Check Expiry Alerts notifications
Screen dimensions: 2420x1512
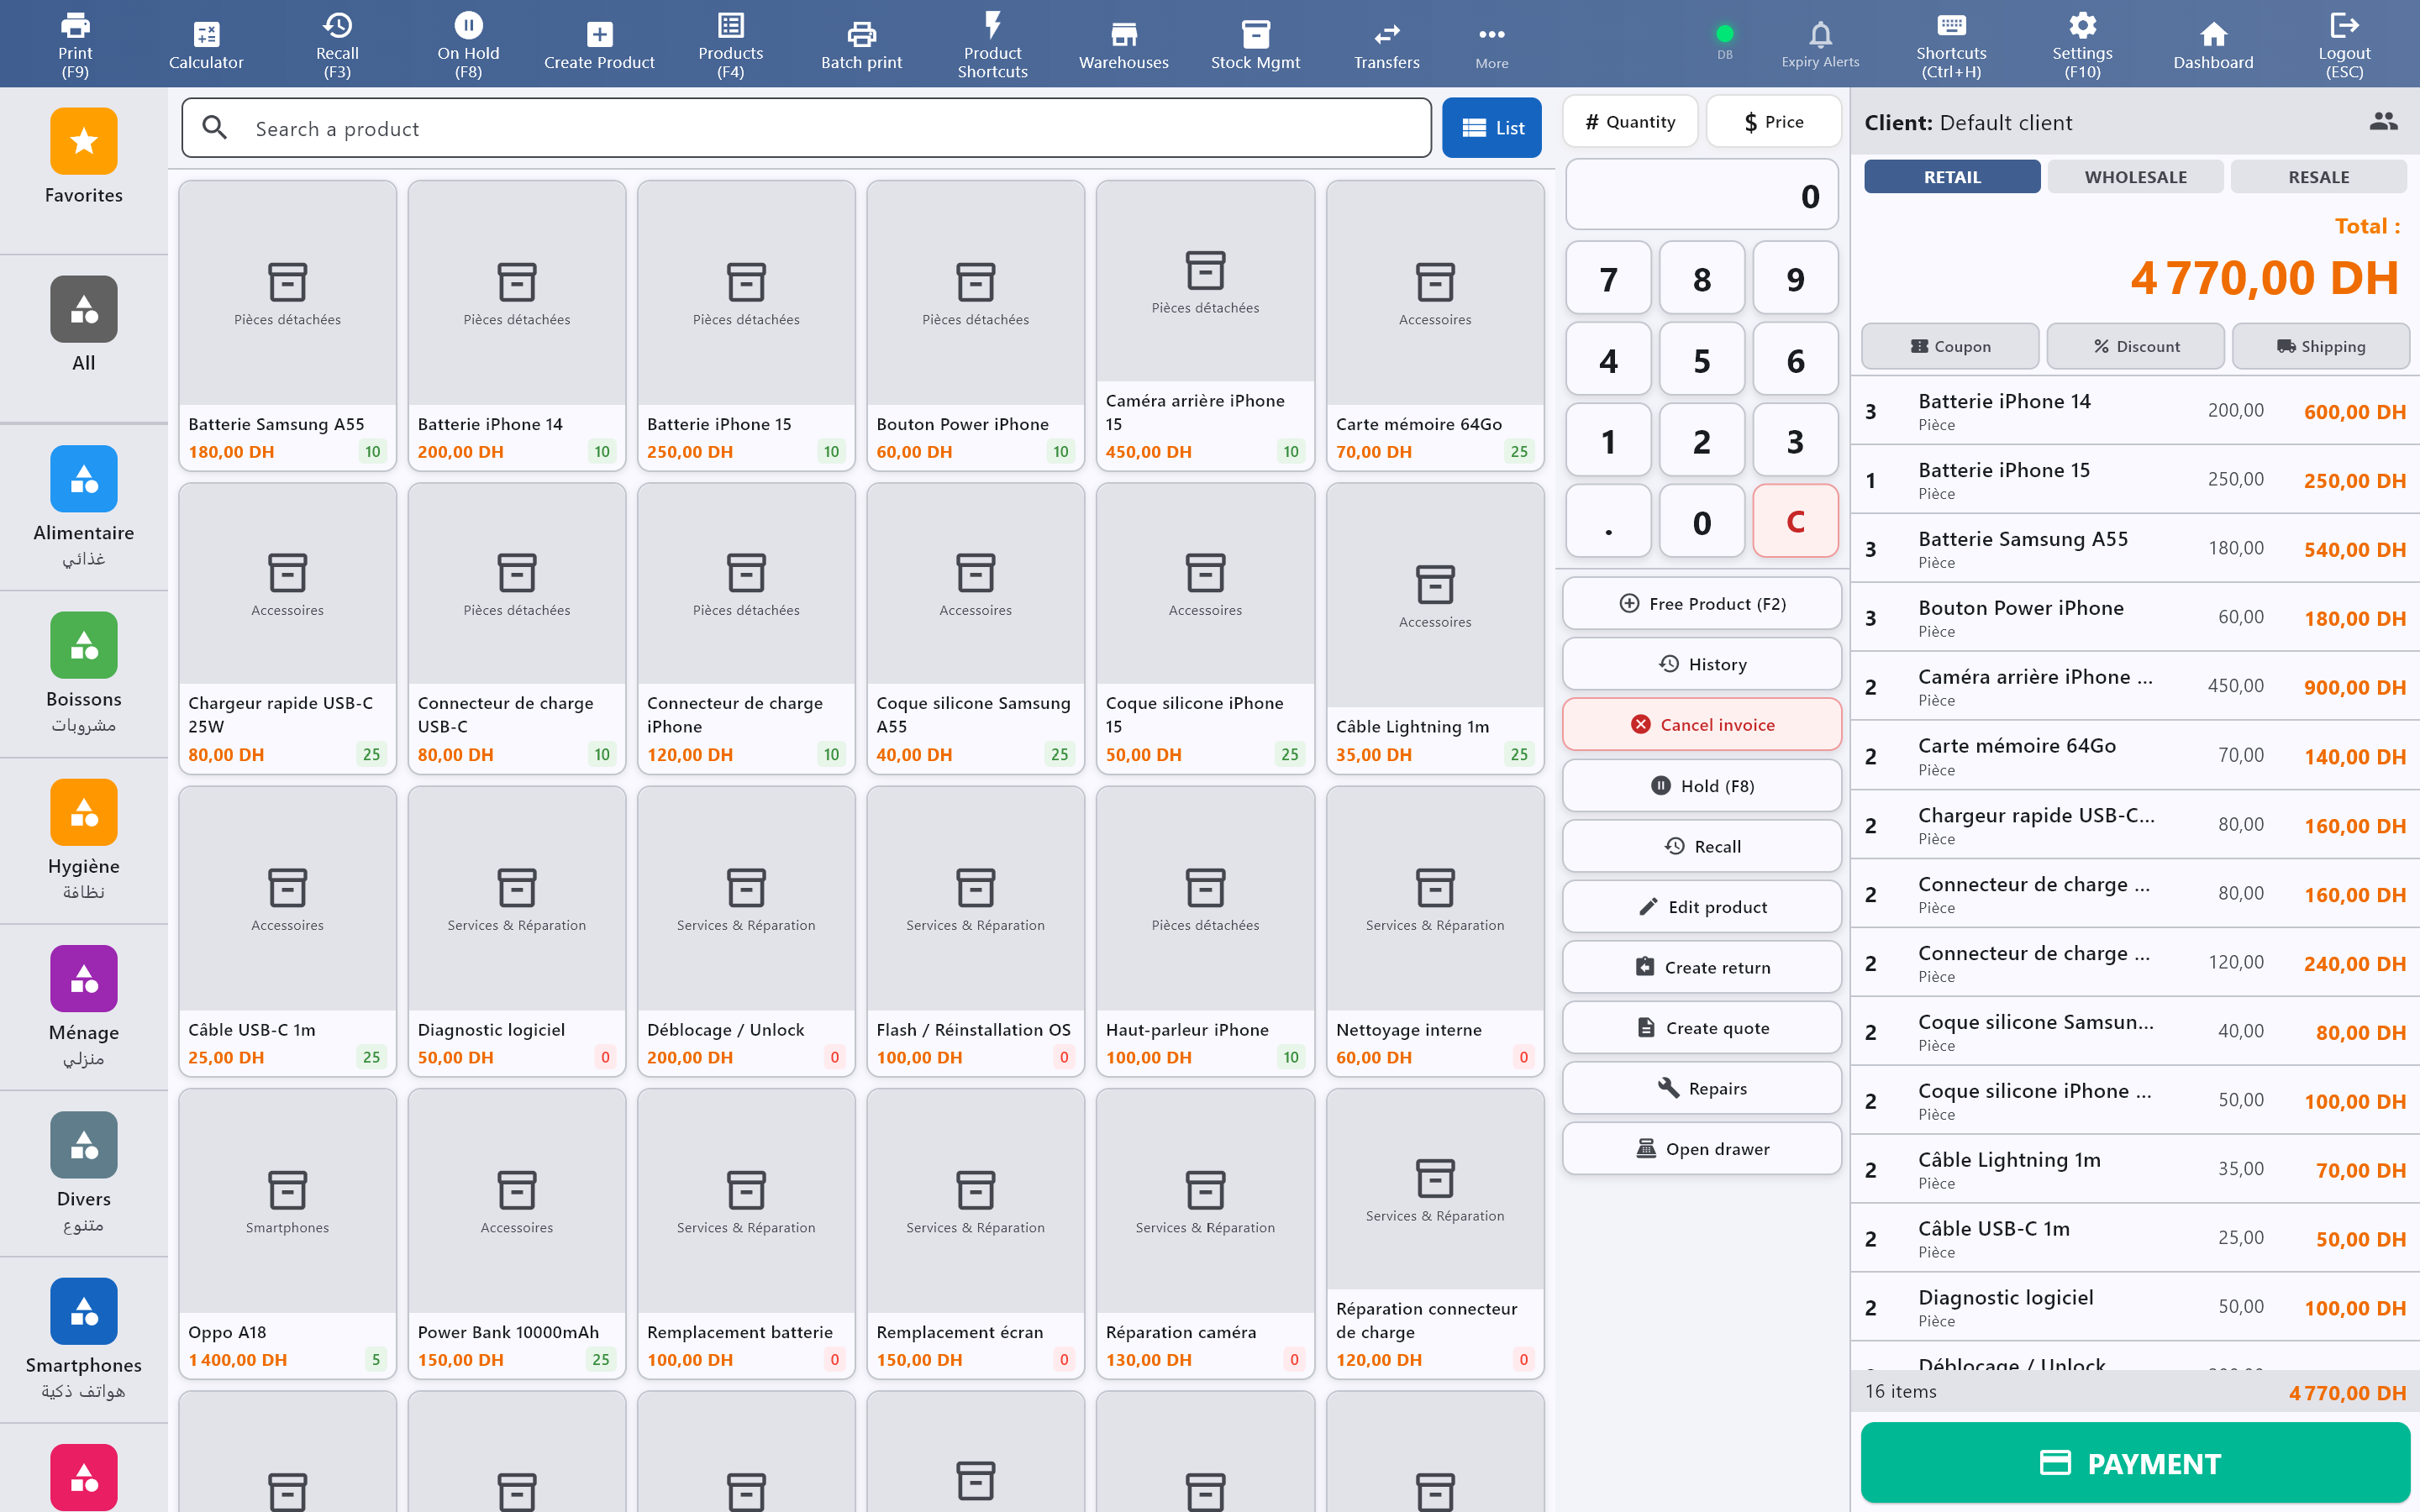click(x=1820, y=43)
